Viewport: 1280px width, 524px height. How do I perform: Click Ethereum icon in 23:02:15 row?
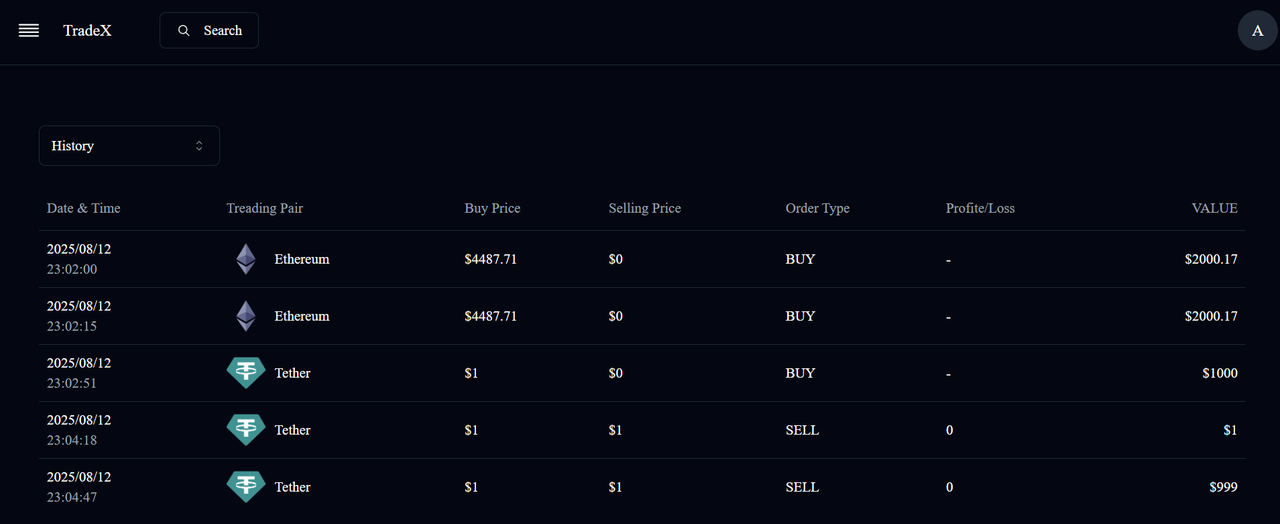[246, 316]
